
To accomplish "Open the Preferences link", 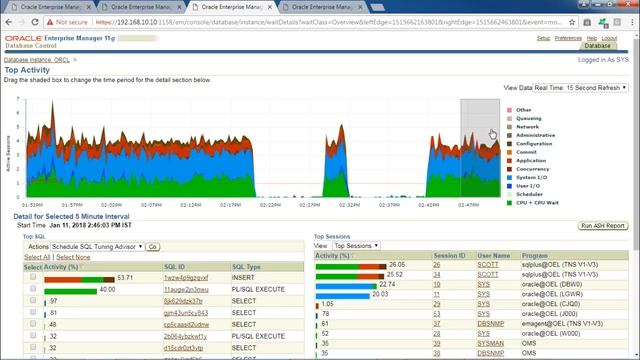I will (x=568, y=38).
